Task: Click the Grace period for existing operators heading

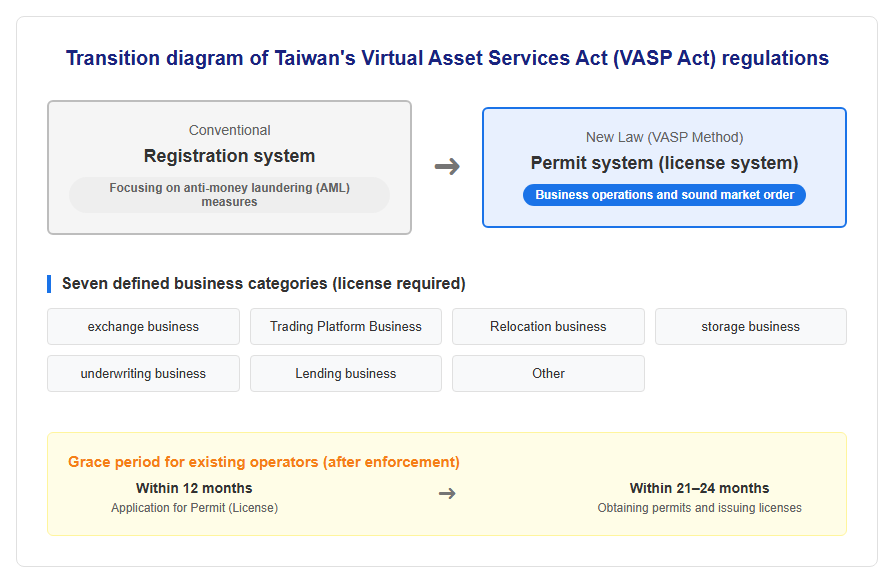Action: [263, 462]
